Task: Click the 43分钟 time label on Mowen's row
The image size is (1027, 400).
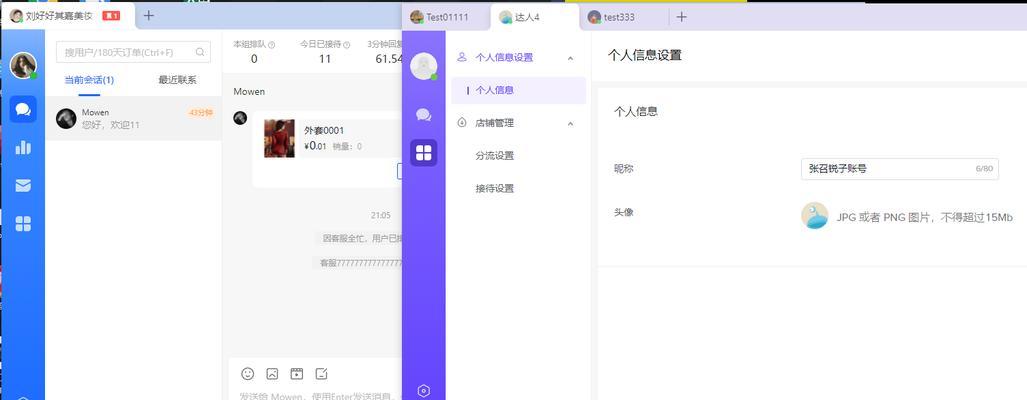Action: coord(200,113)
